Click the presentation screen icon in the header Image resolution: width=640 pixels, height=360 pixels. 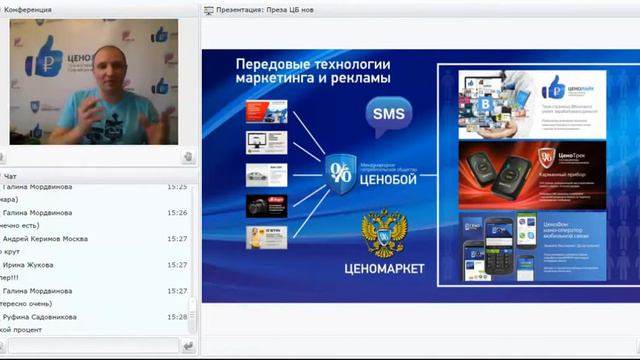[209, 10]
